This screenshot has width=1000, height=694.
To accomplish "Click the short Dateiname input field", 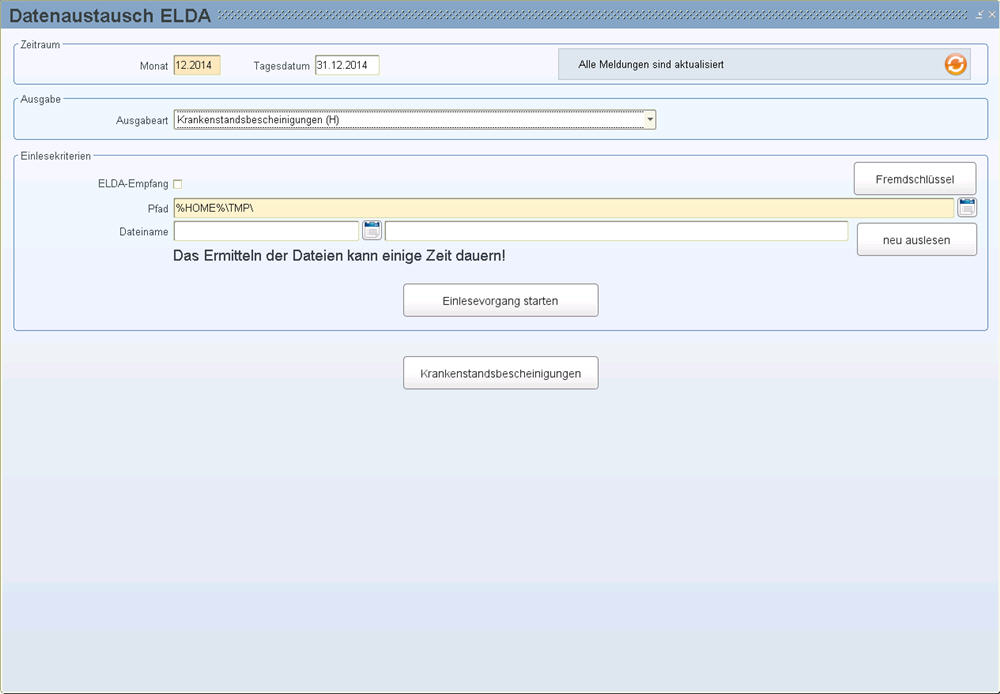I will [x=266, y=231].
